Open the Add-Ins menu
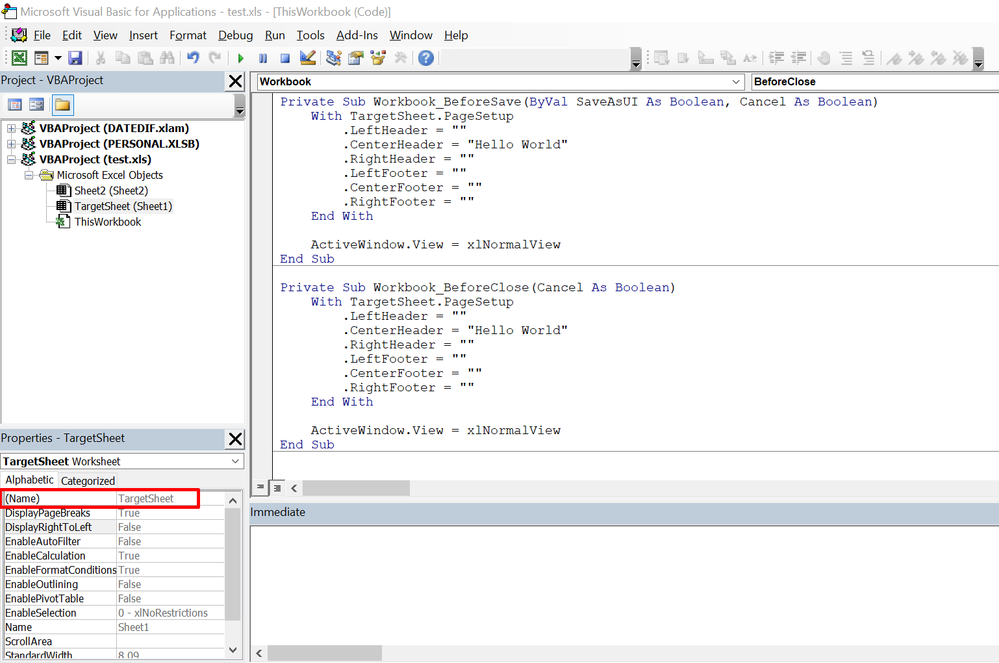999x663 pixels. [357, 35]
